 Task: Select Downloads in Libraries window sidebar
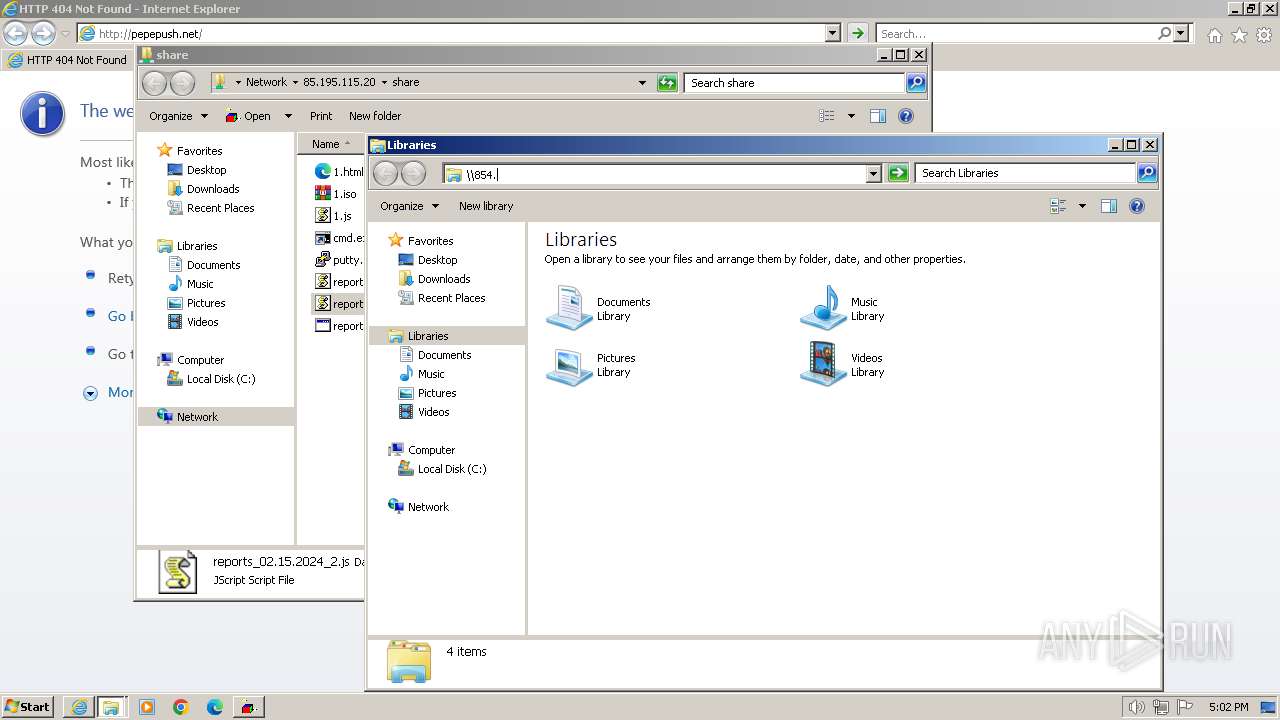click(434, 279)
